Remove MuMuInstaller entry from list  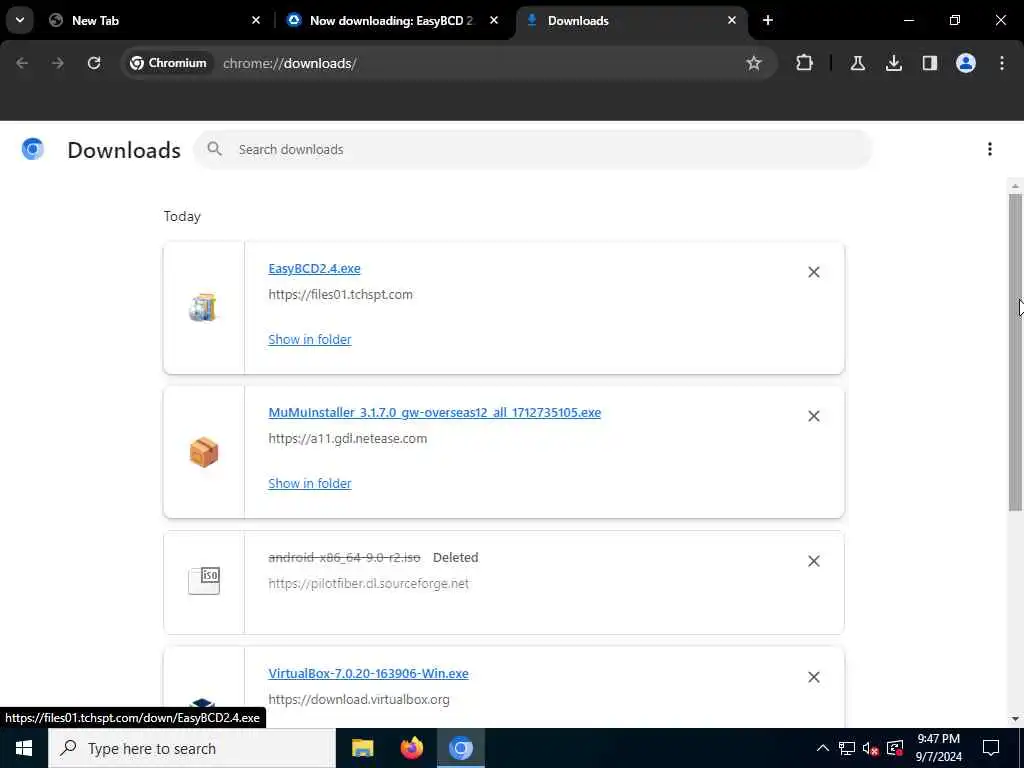point(814,417)
